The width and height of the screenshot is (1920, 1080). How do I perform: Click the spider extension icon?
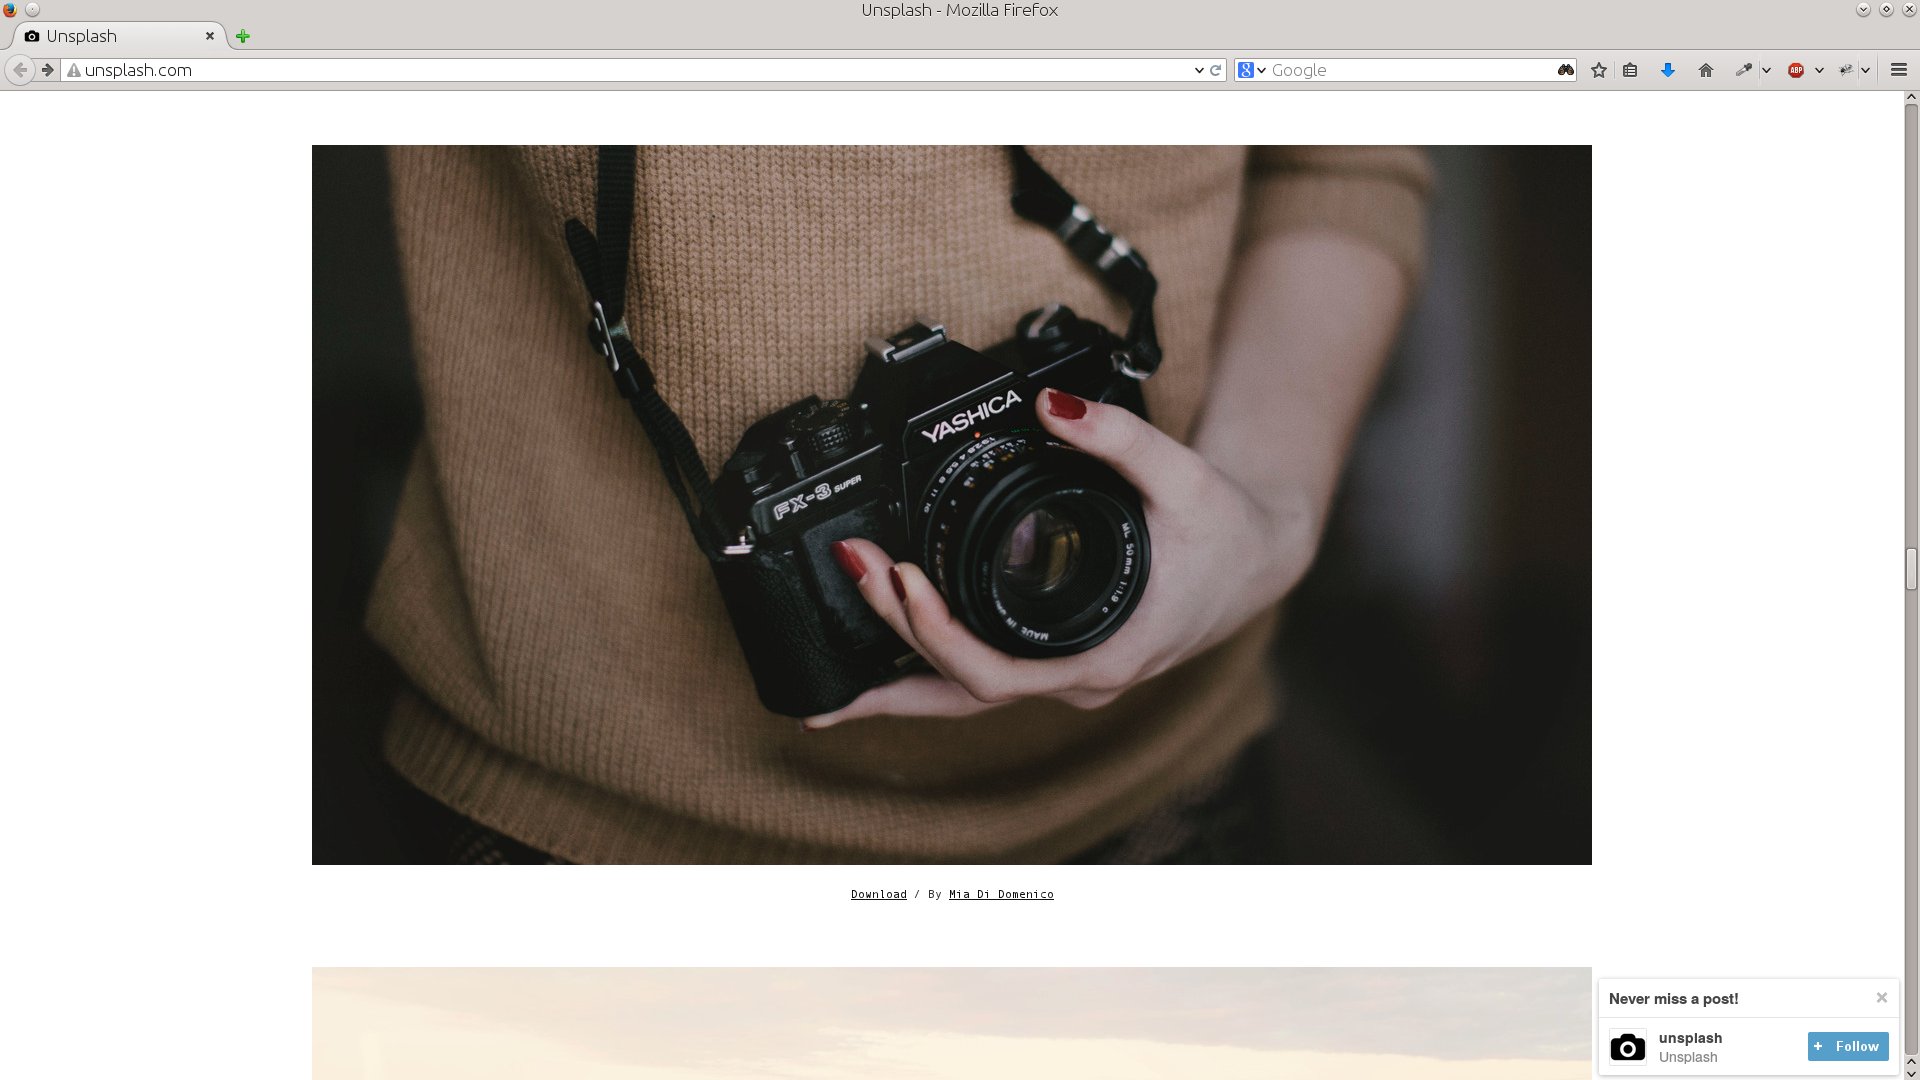coord(1846,70)
